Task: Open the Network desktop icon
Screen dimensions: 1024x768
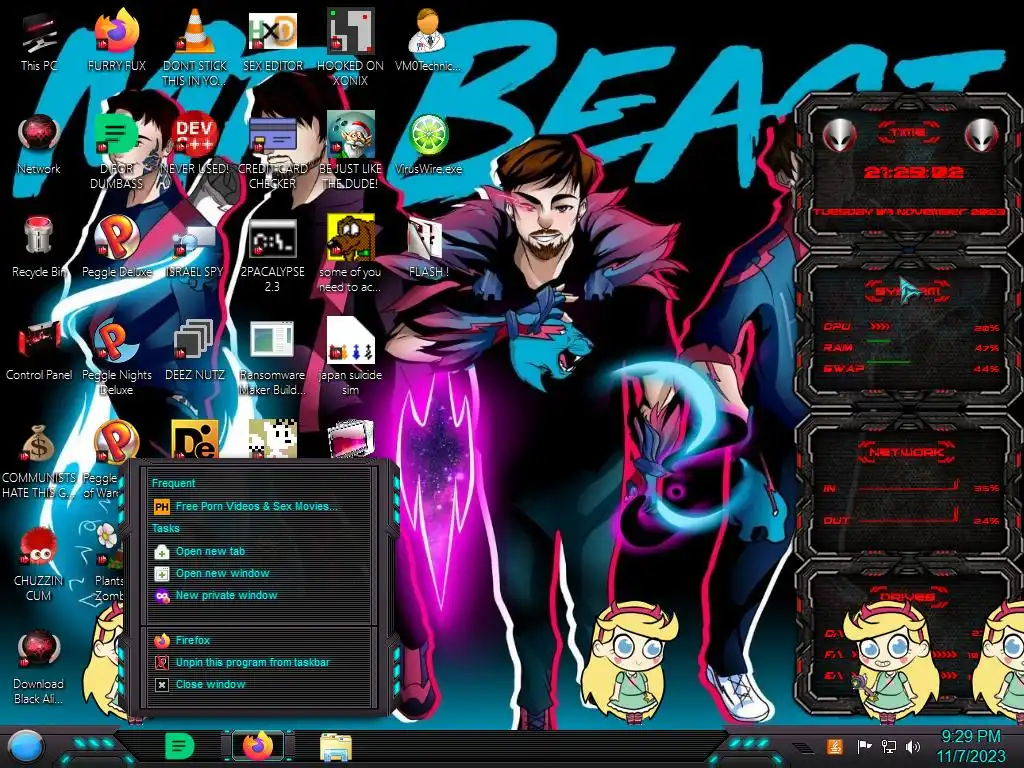Action: pos(39,144)
